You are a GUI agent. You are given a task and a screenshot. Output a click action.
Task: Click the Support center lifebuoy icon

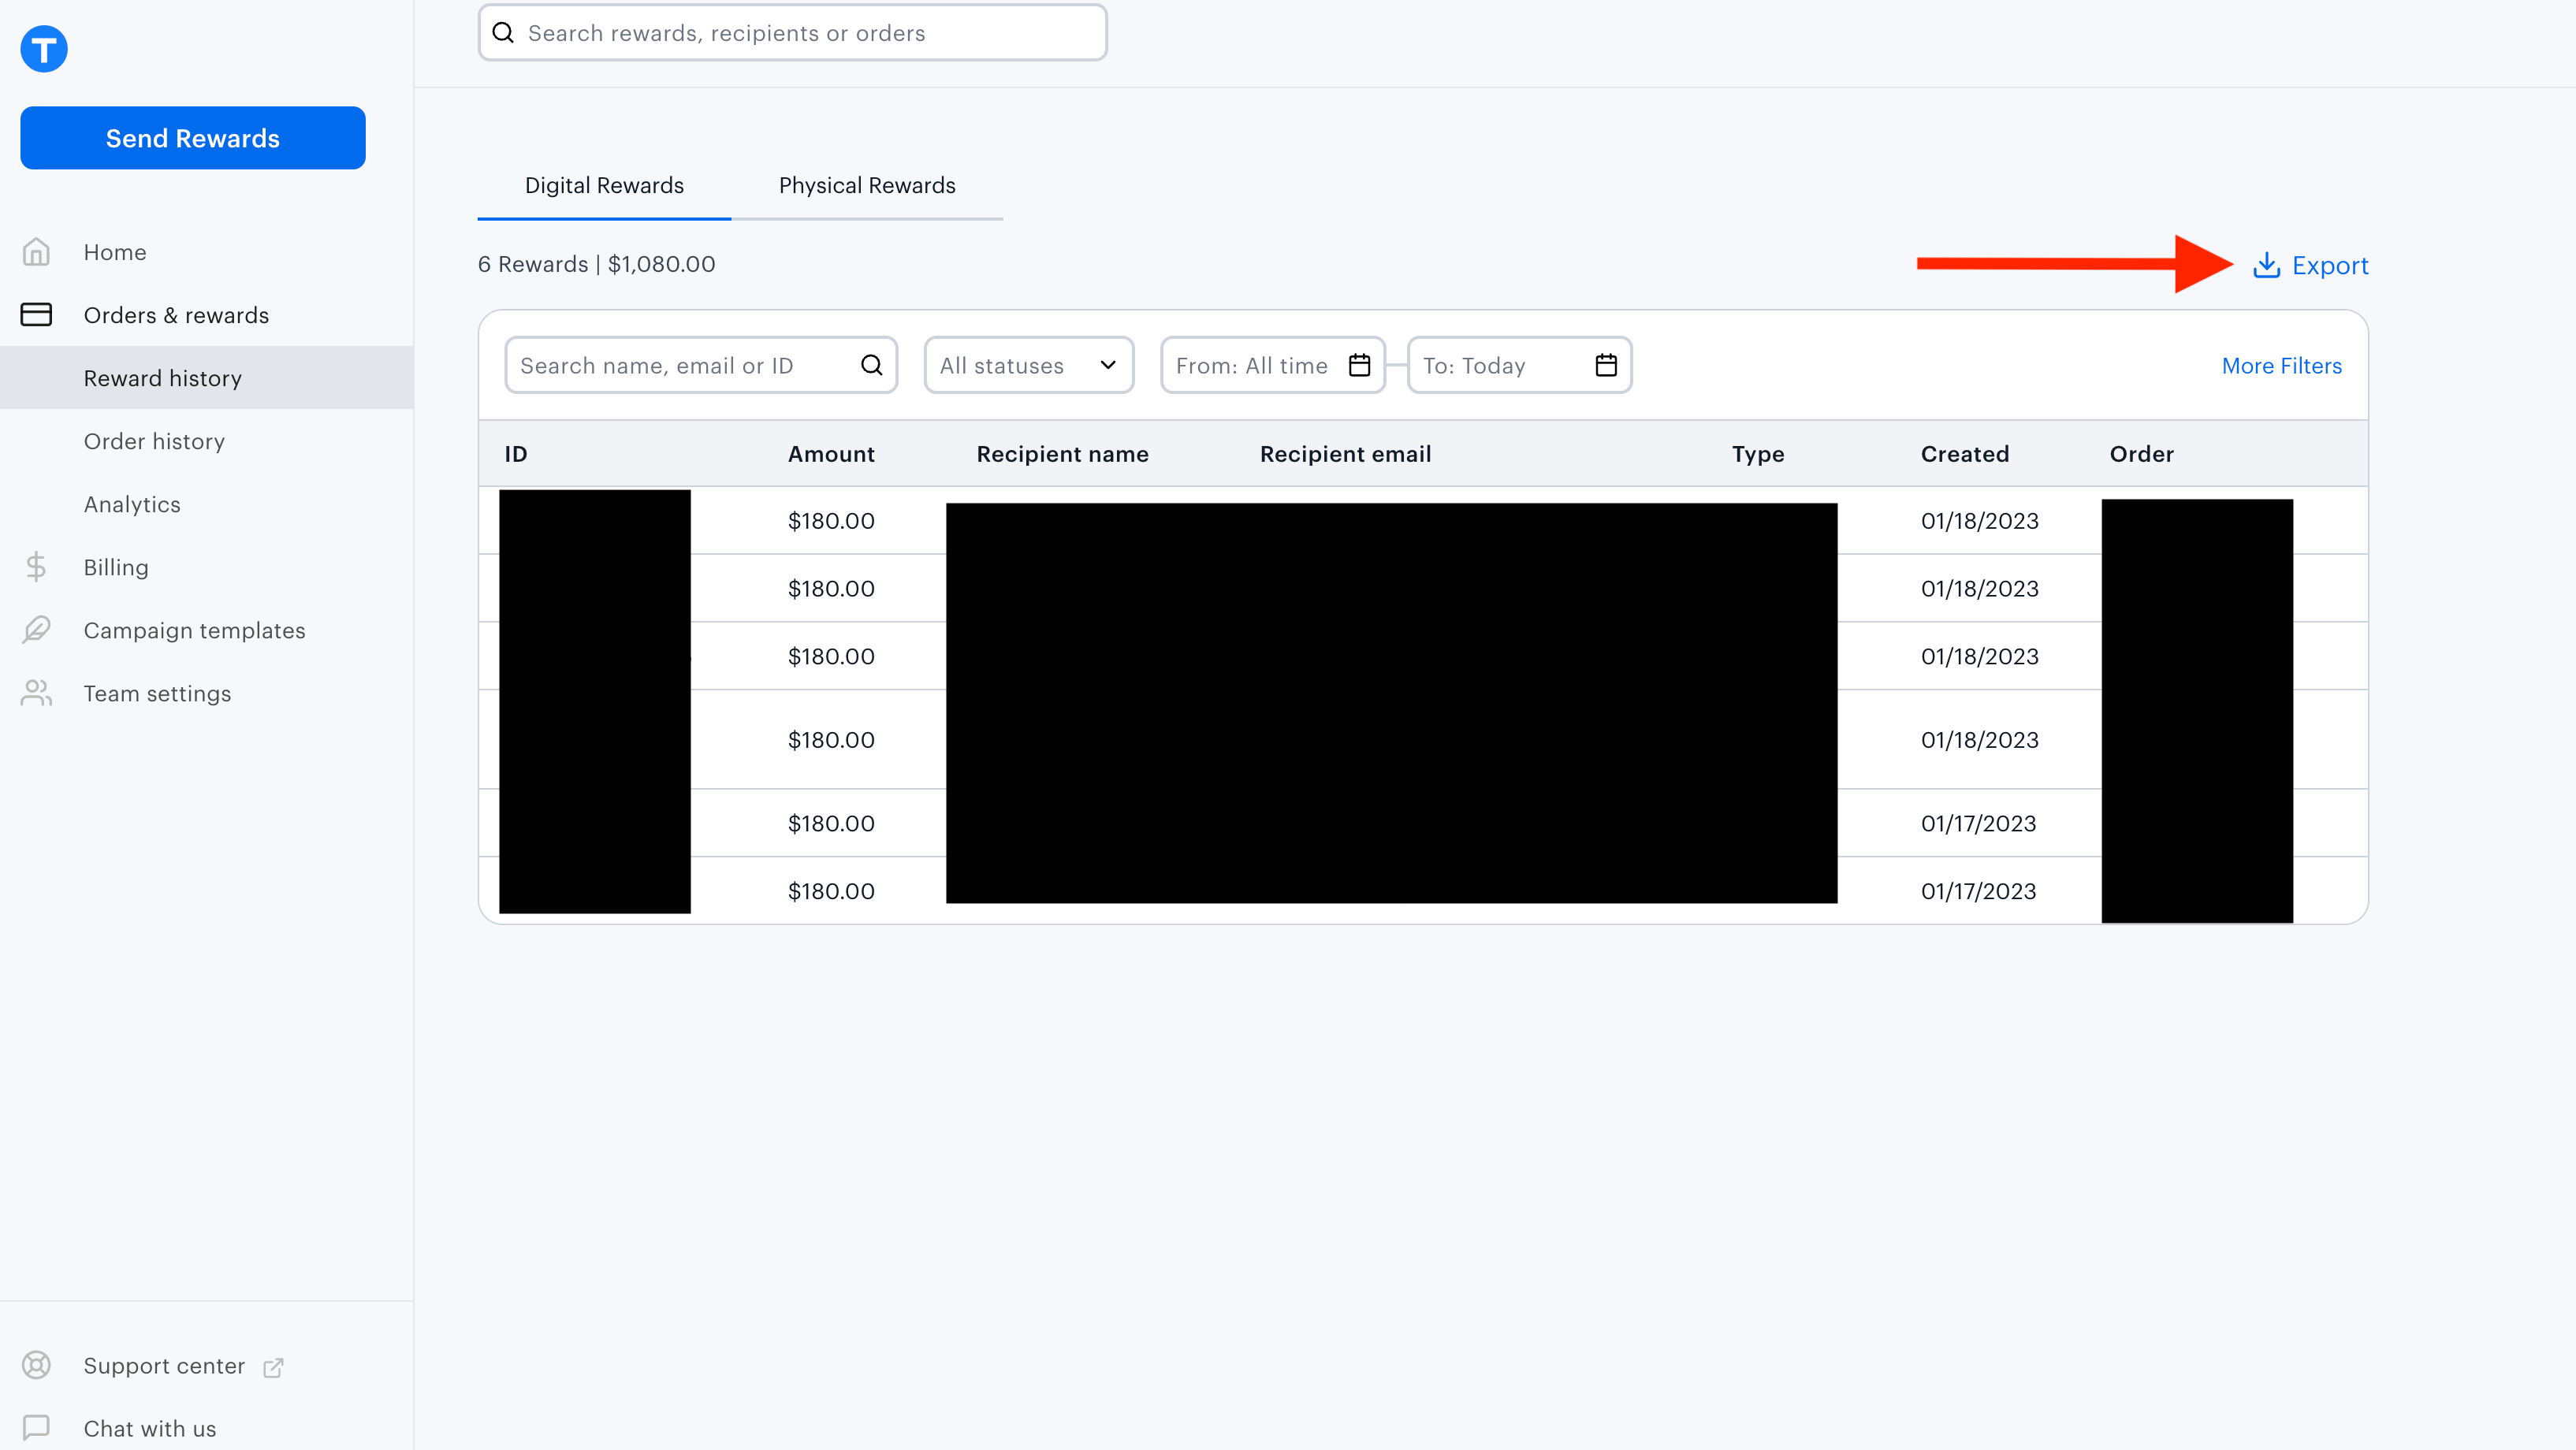(x=36, y=1365)
